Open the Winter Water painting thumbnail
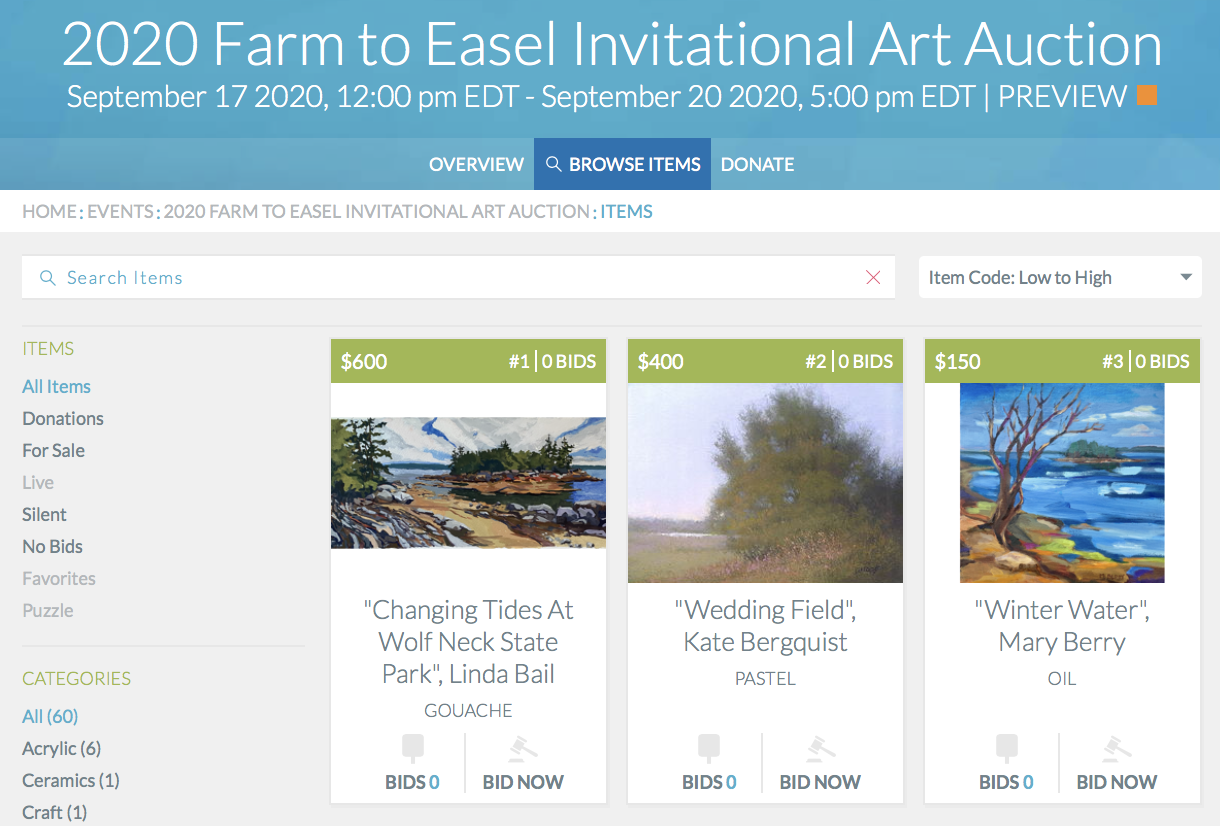The height and width of the screenshot is (826, 1220). point(1062,483)
